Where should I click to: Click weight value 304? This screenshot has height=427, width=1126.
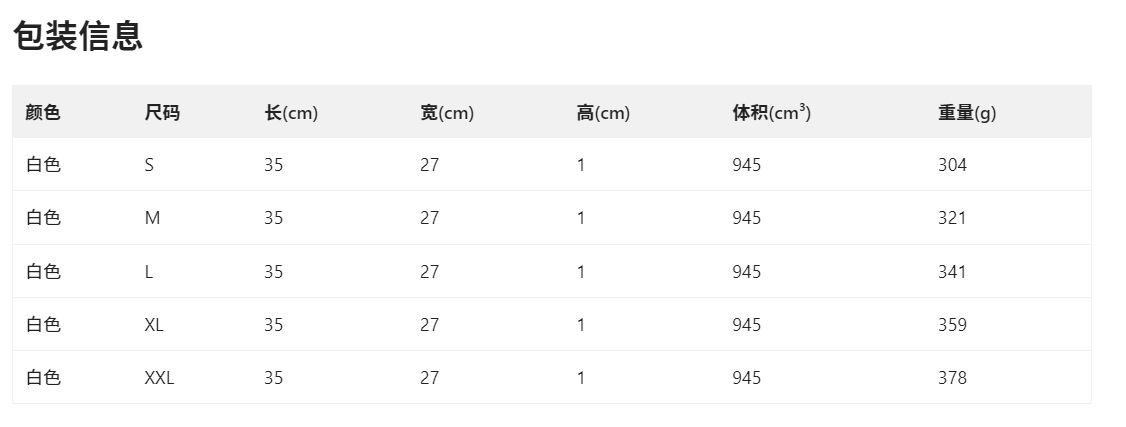point(952,165)
